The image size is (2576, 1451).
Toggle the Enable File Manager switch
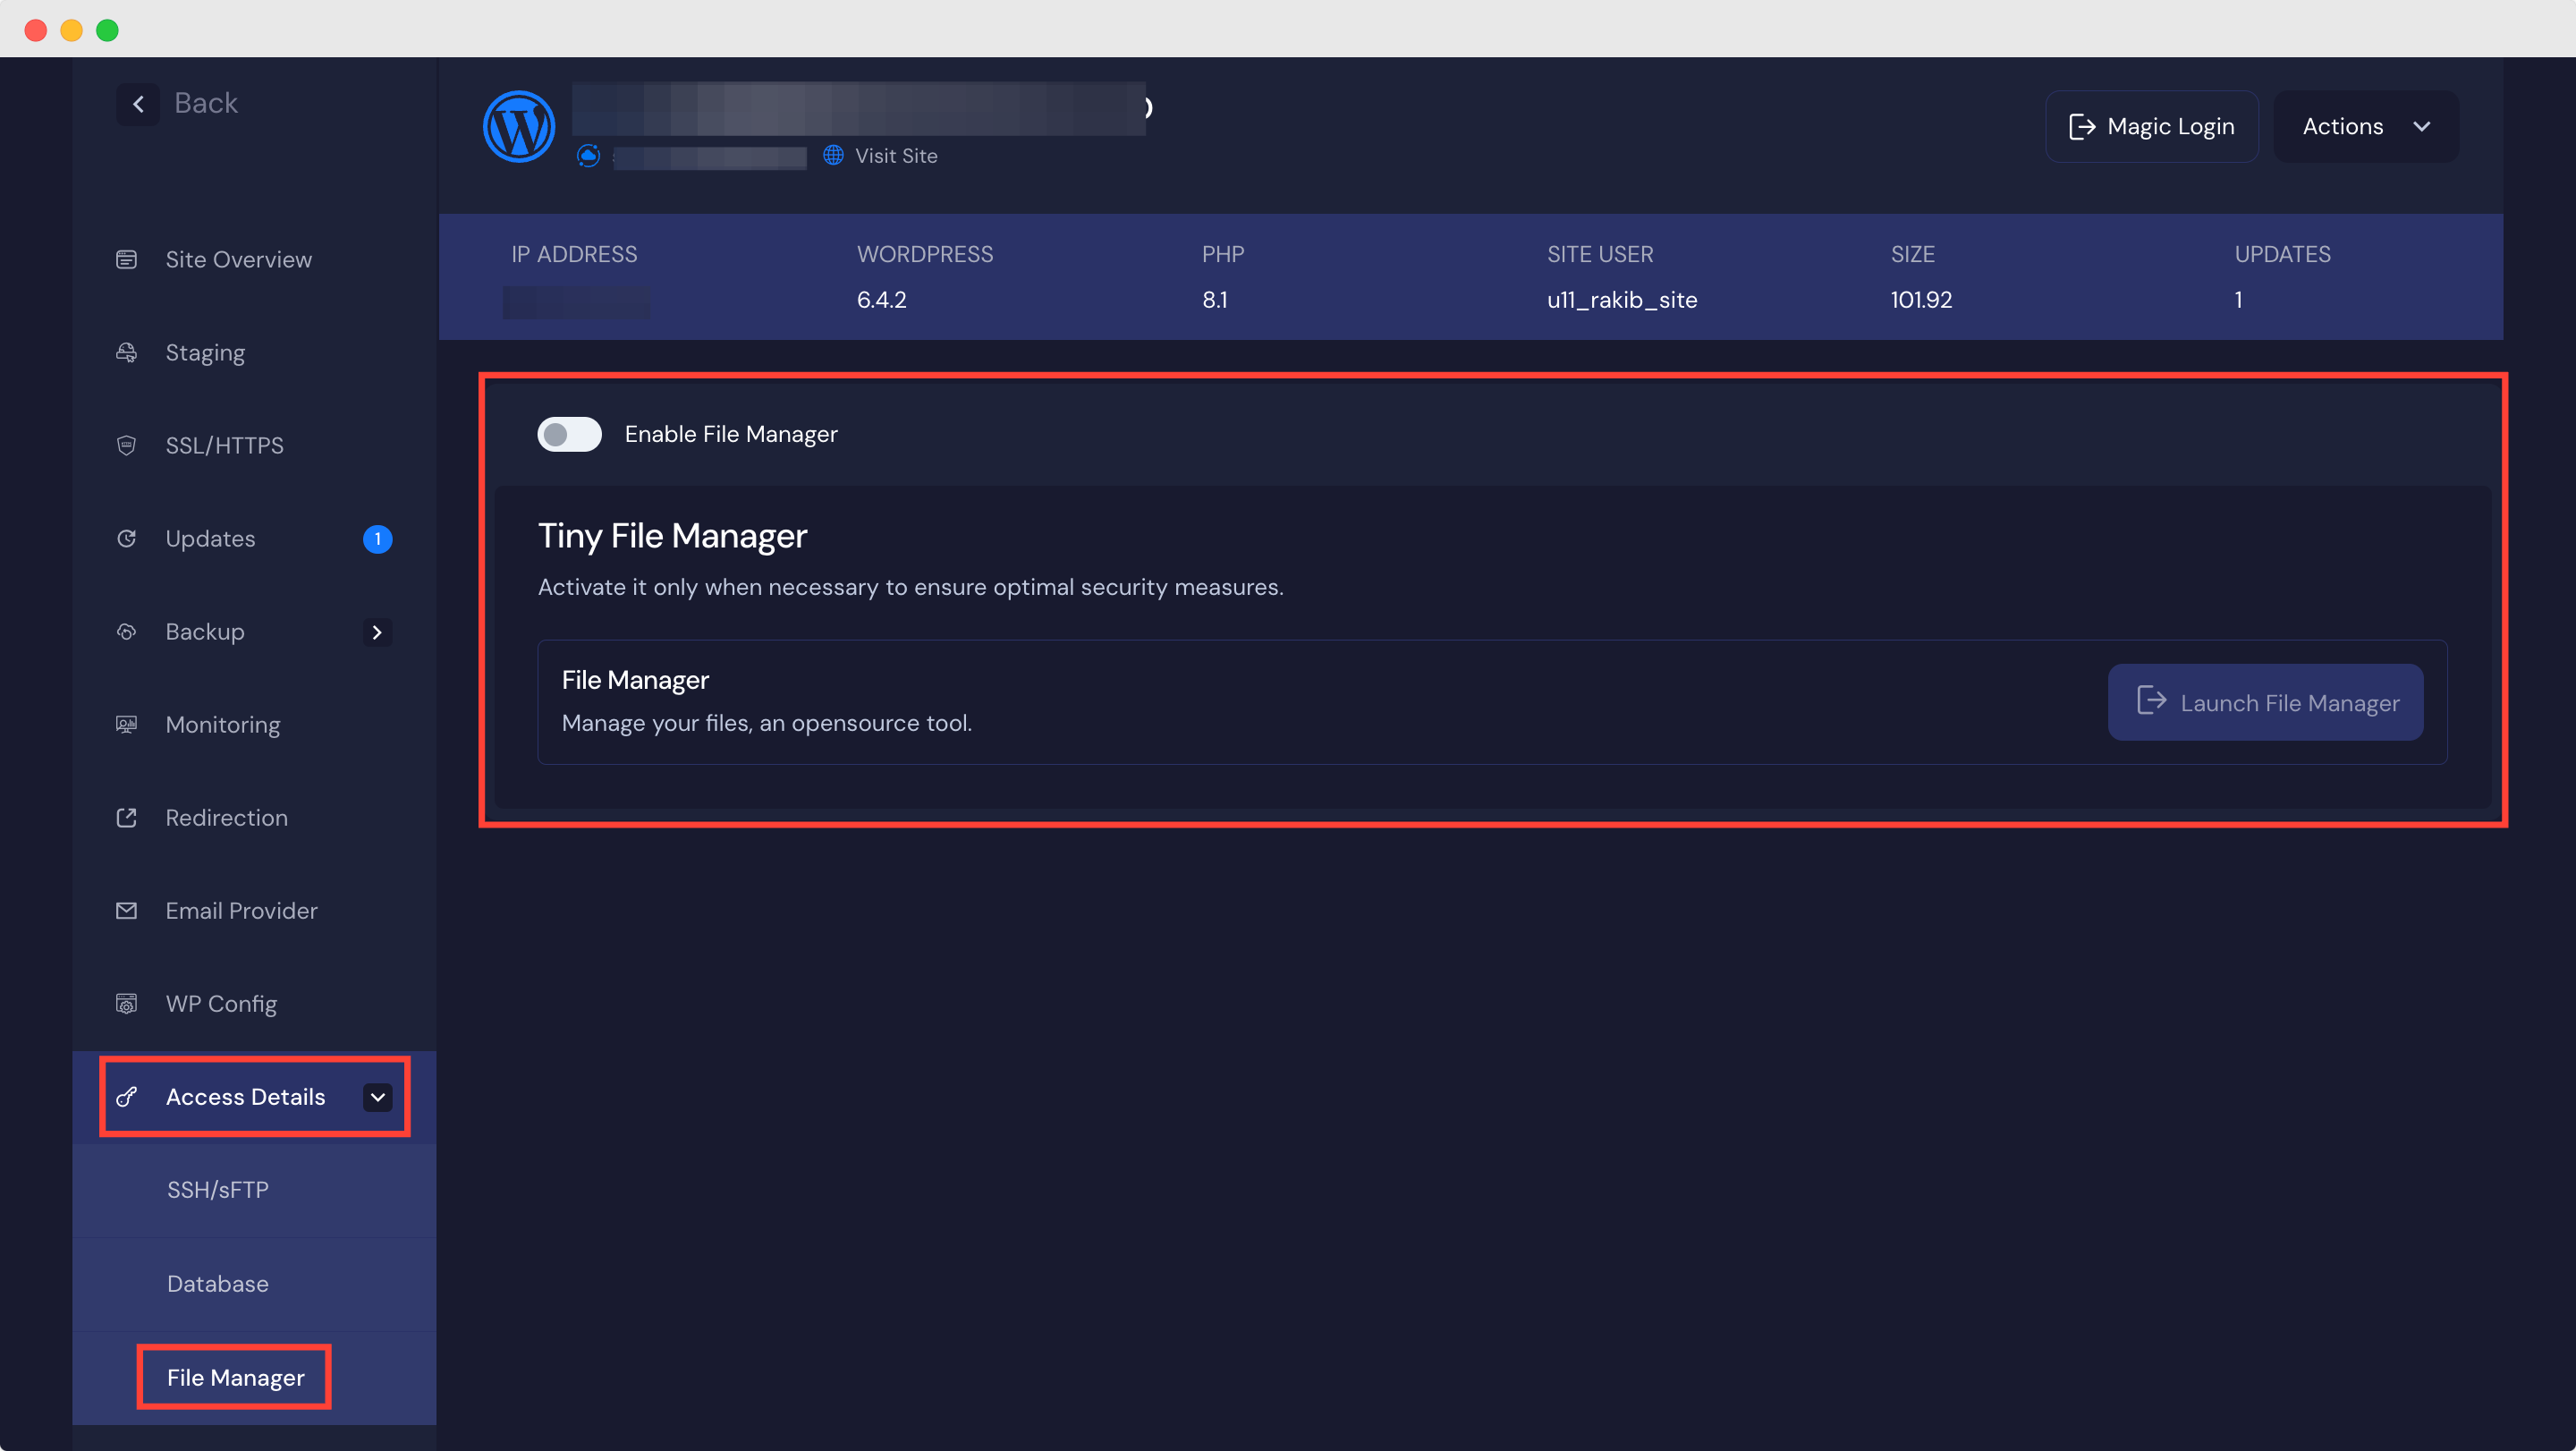(568, 434)
